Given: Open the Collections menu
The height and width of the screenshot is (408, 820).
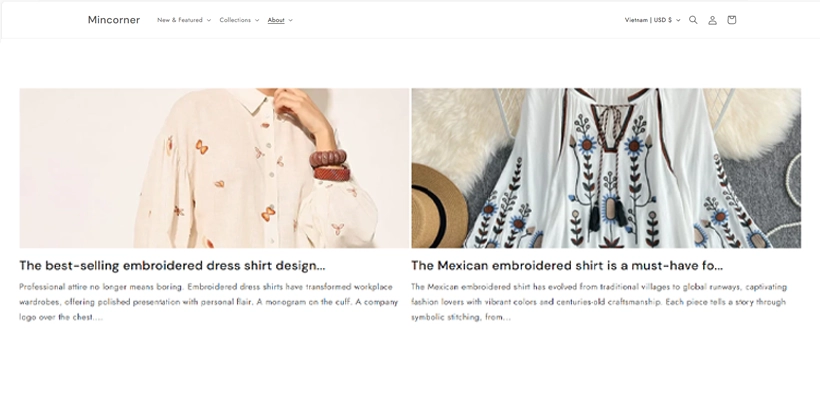Looking at the screenshot, I should point(235,20).
